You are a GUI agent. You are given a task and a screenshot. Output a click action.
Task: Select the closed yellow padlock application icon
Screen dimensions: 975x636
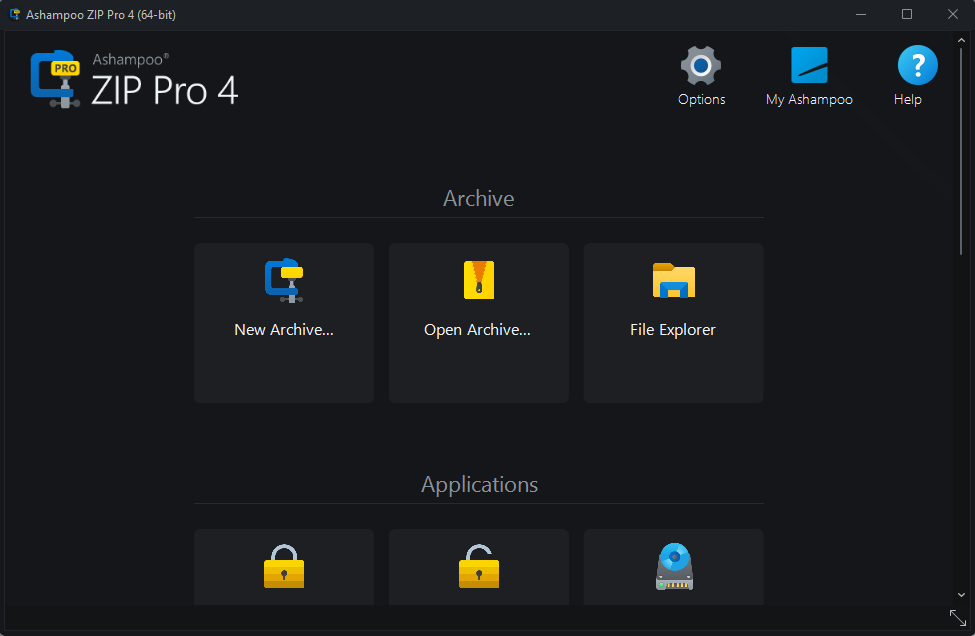[284, 566]
